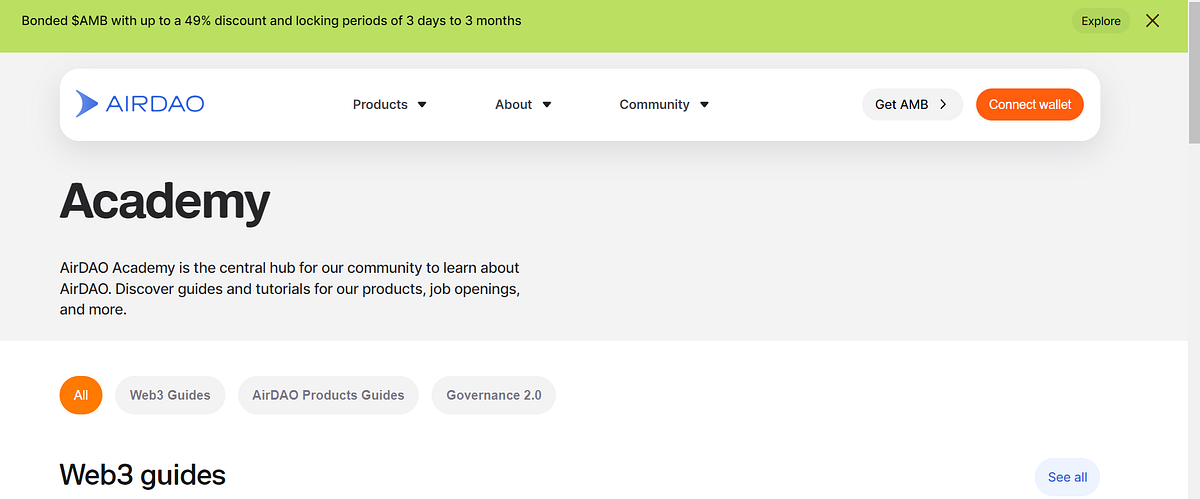Click the AirDAO arrow logo icon
Image resolution: width=1200 pixels, height=499 pixels.
(x=87, y=103)
